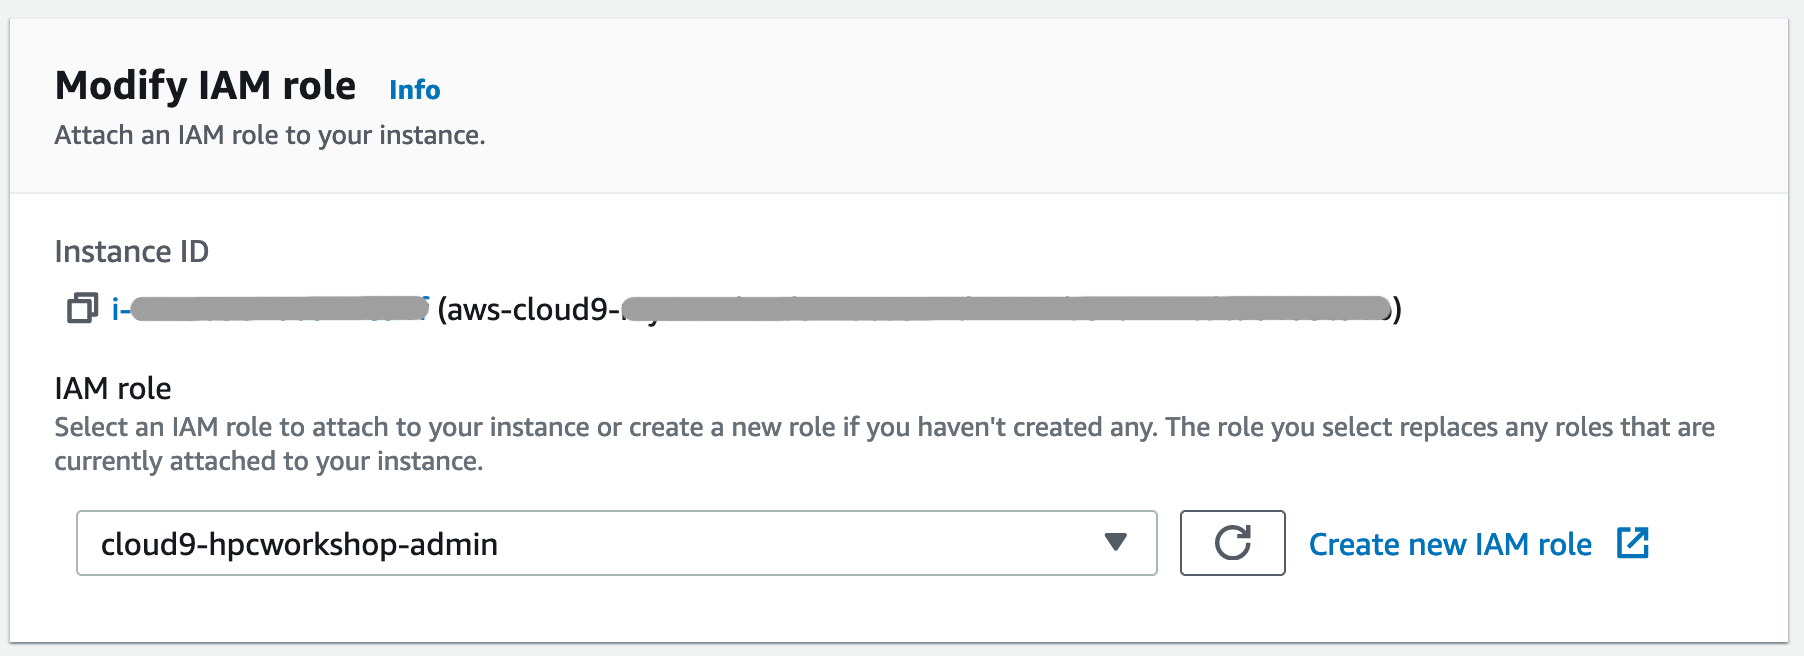1804x656 pixels.
Task: Click the Modify IAM role heading
Action: 205,86
